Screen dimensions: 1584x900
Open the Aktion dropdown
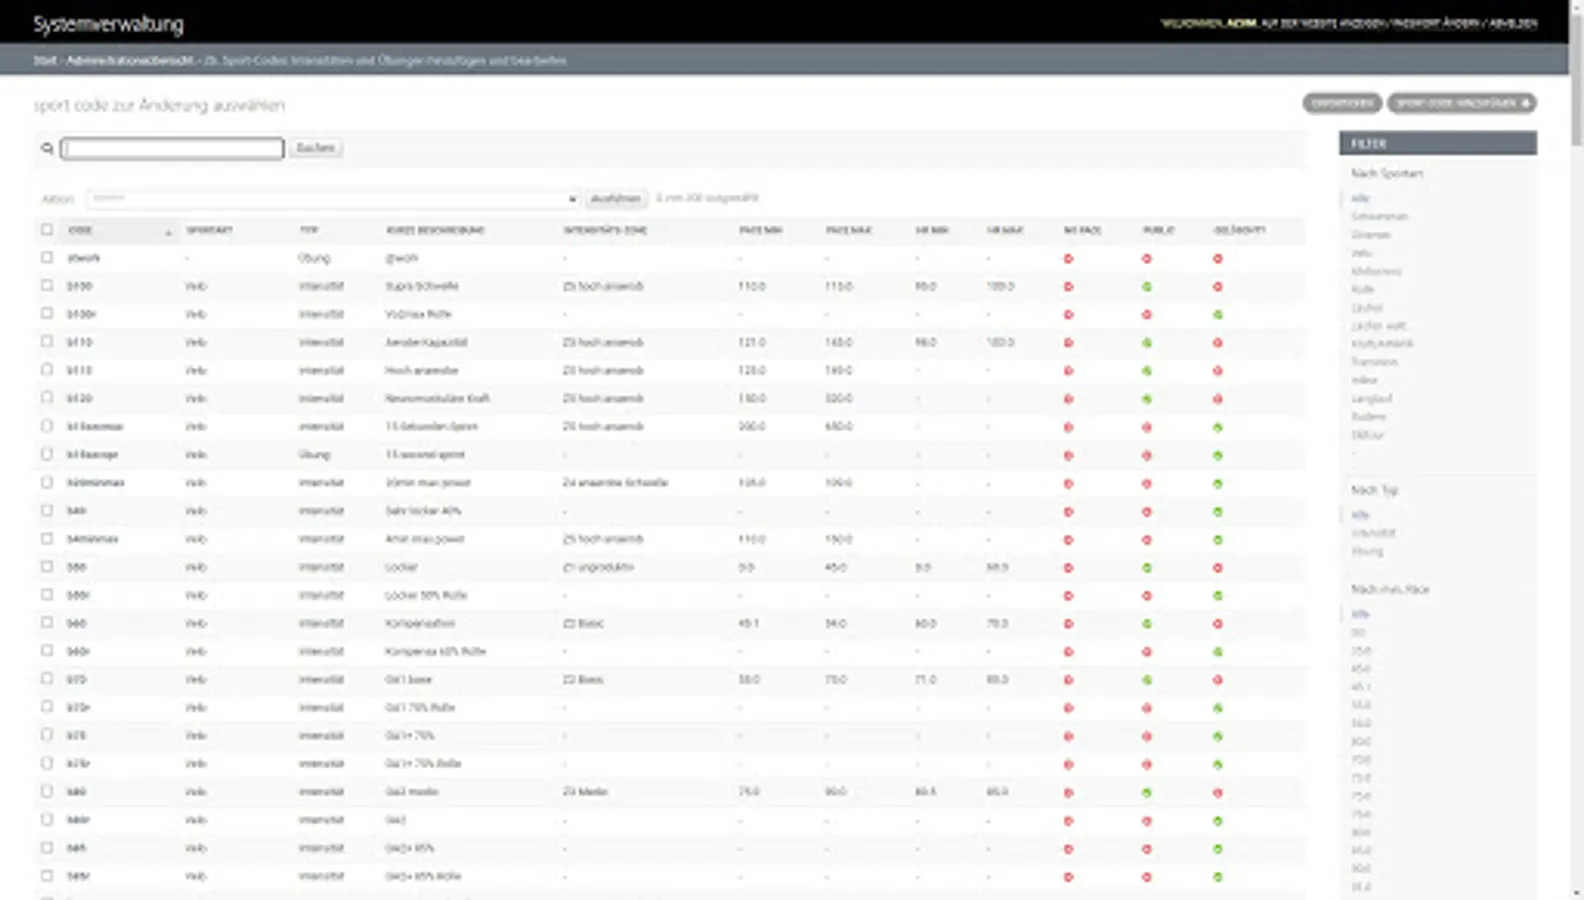332,199
